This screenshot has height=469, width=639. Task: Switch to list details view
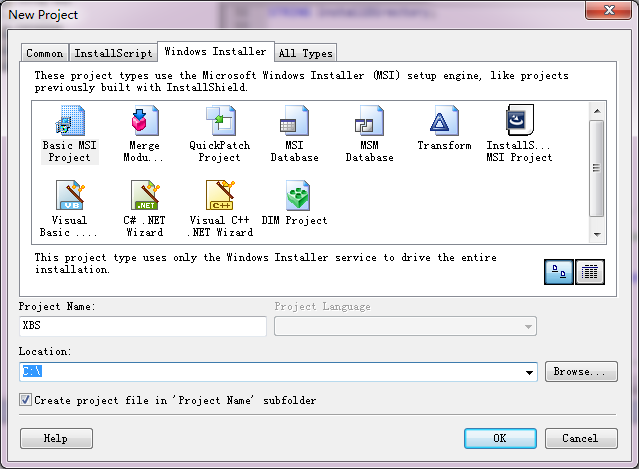(590, 272)
